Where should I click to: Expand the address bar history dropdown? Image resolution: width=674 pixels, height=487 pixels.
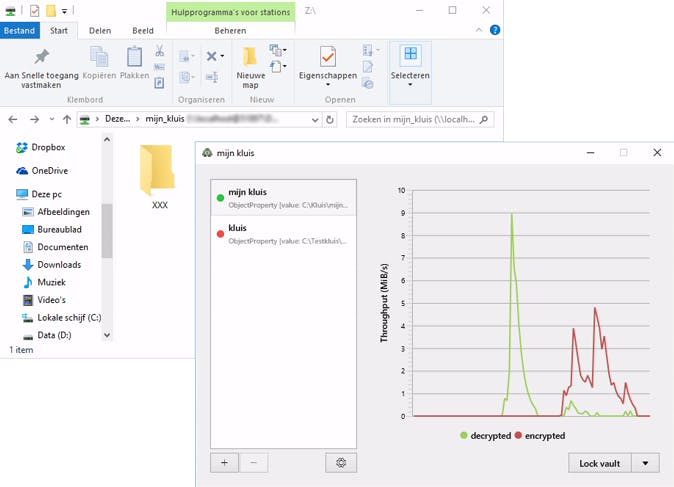pos(315,120)
